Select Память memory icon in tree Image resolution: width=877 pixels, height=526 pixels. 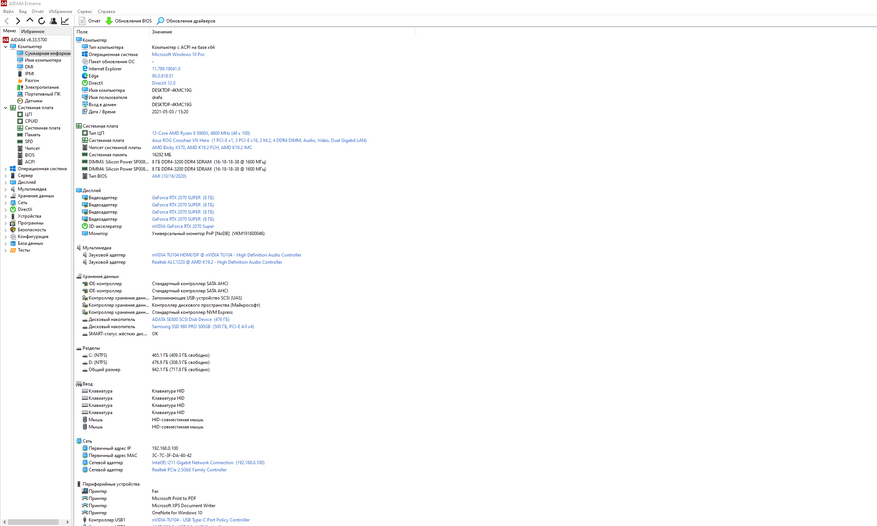[20, 135]
